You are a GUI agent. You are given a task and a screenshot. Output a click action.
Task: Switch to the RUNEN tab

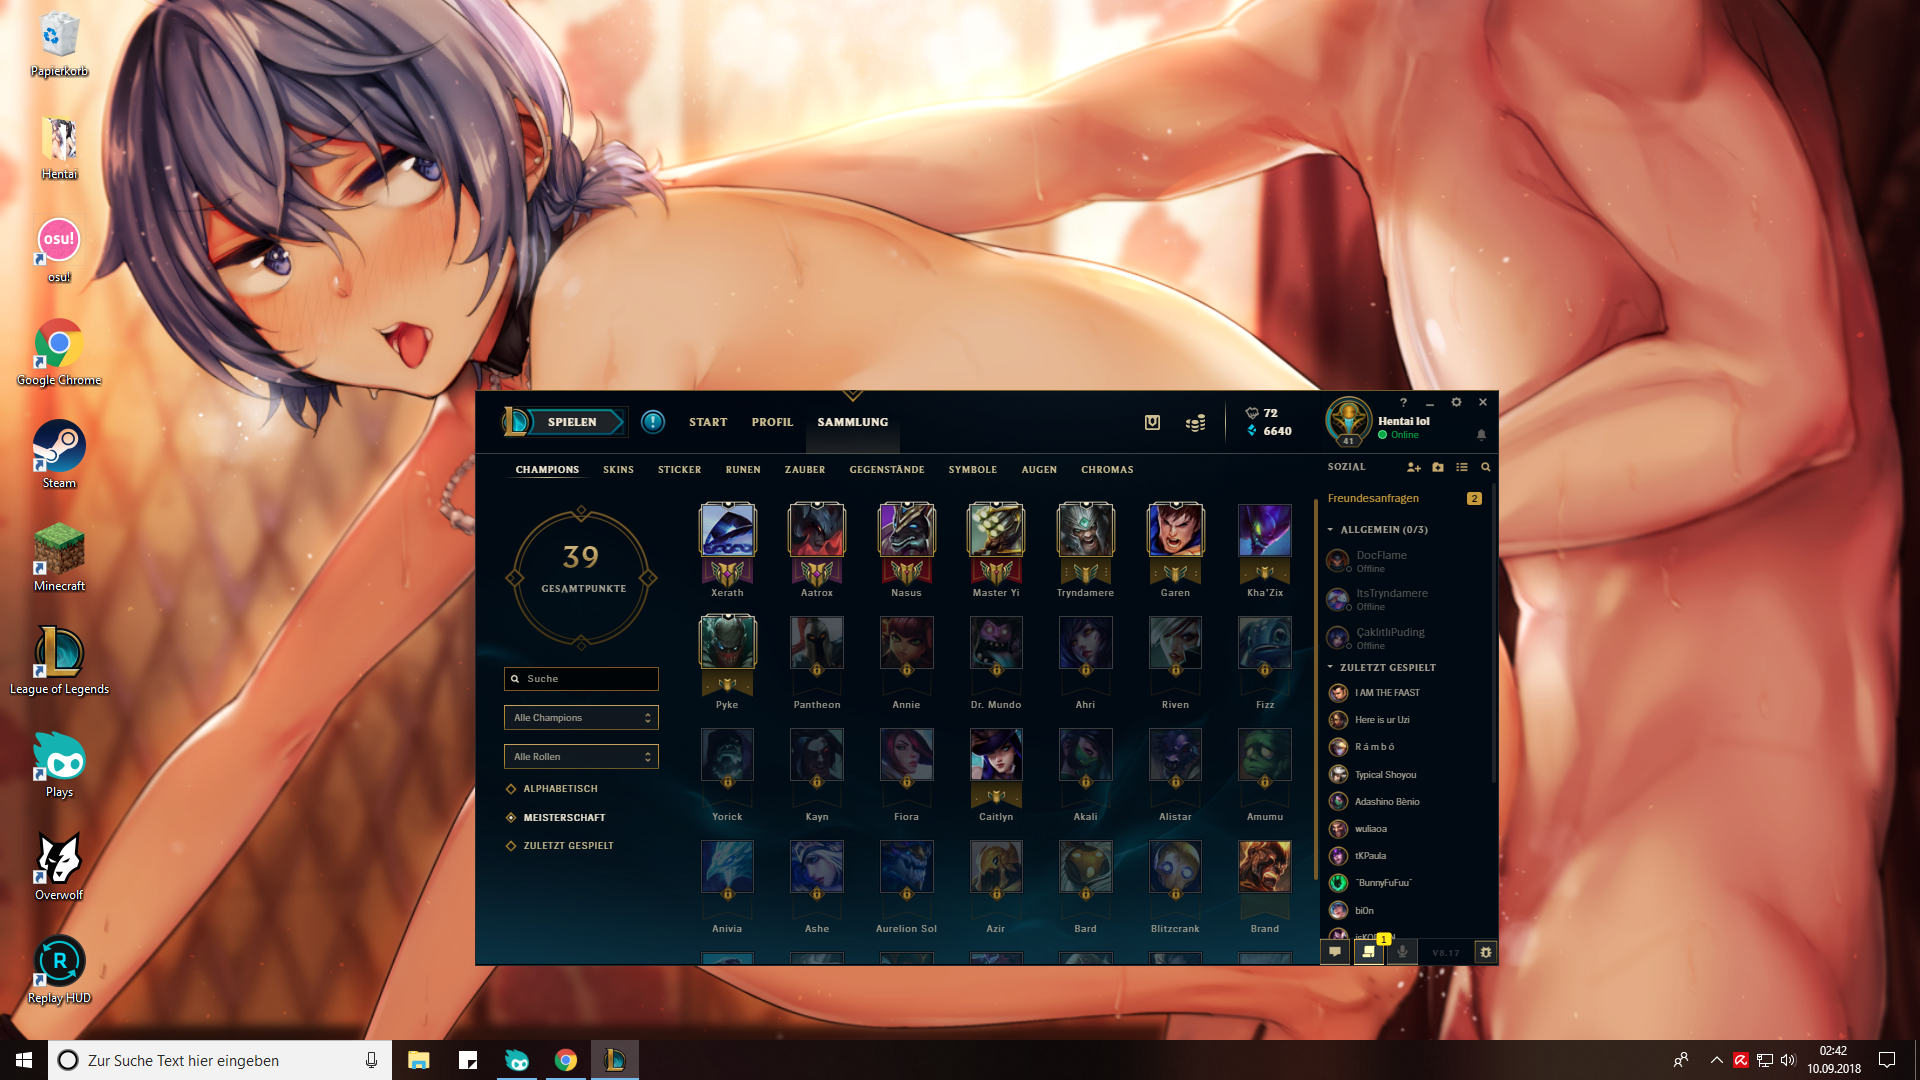point(743,470)
